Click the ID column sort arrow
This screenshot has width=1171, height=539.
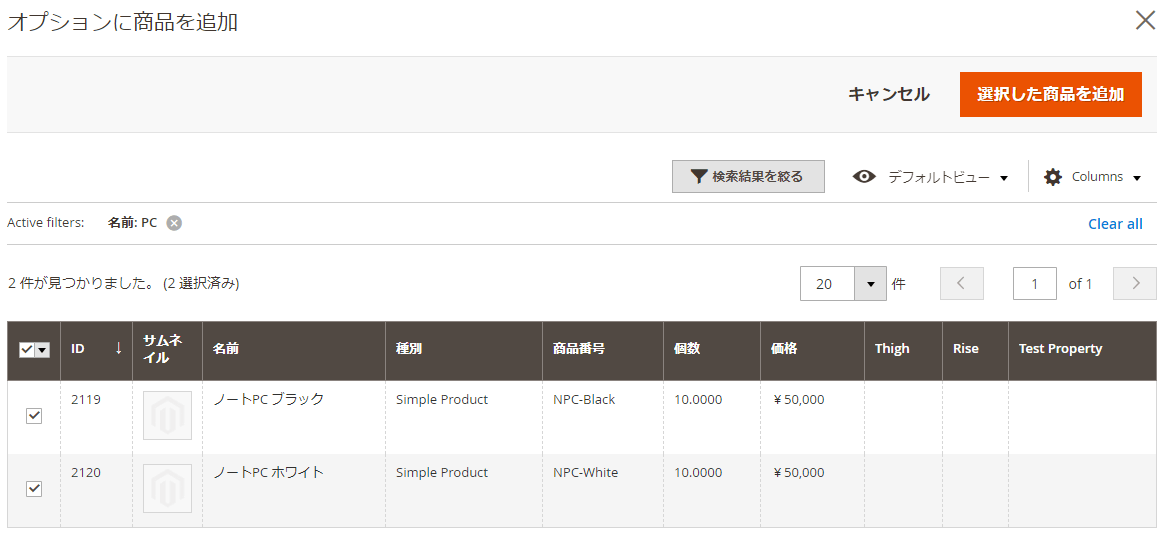coord(118,348)
